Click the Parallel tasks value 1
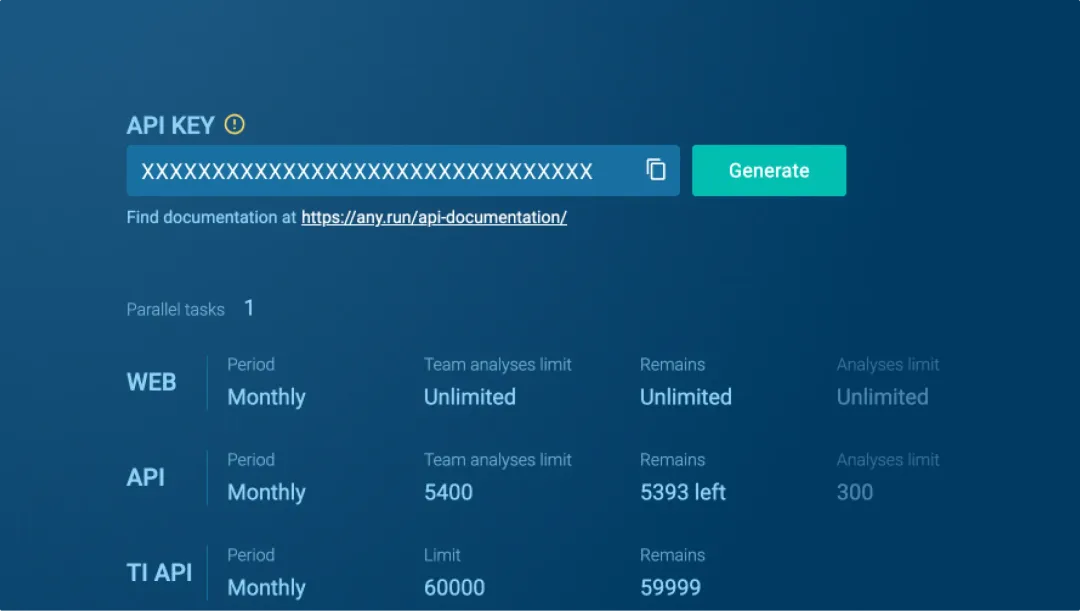Image resolution: width=1080 pixels, height=611 pixels. point(249,308)
